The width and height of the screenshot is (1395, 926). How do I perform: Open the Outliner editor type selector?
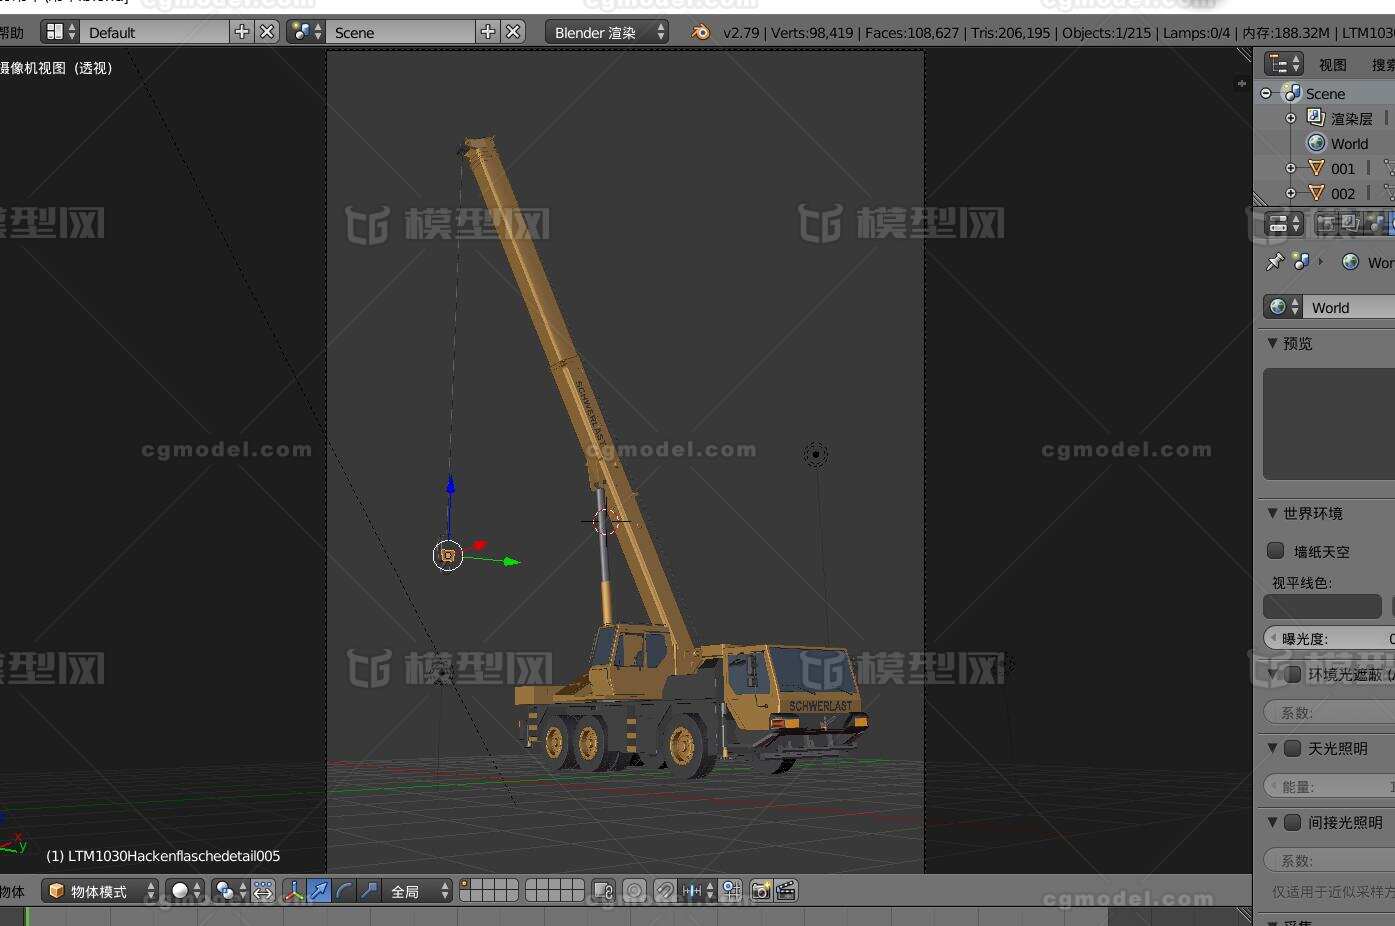(x=1284, y=64)
